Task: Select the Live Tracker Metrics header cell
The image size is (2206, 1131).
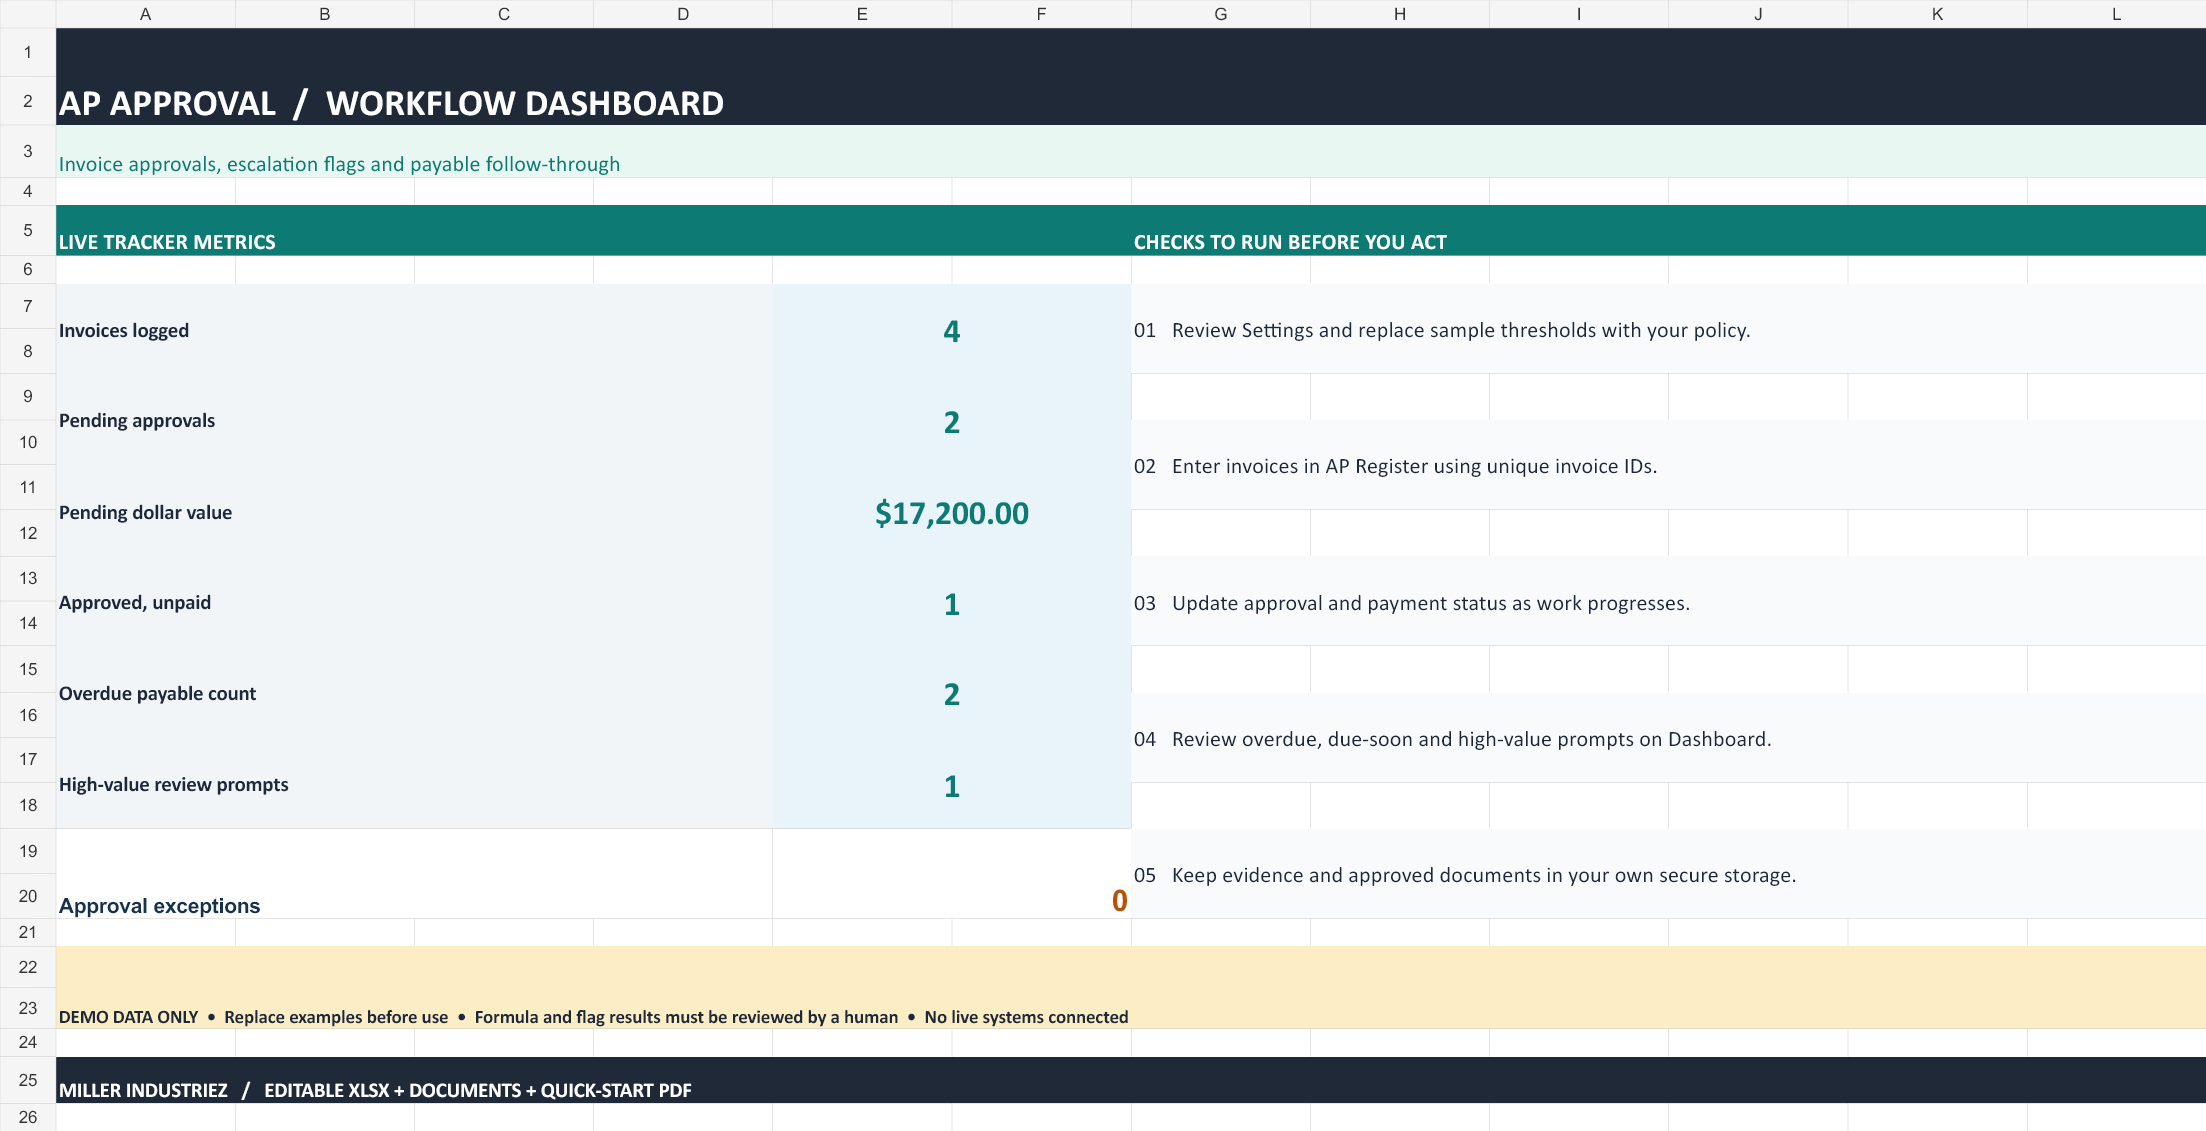Action: pyautogui.click(x=593, y=231)
